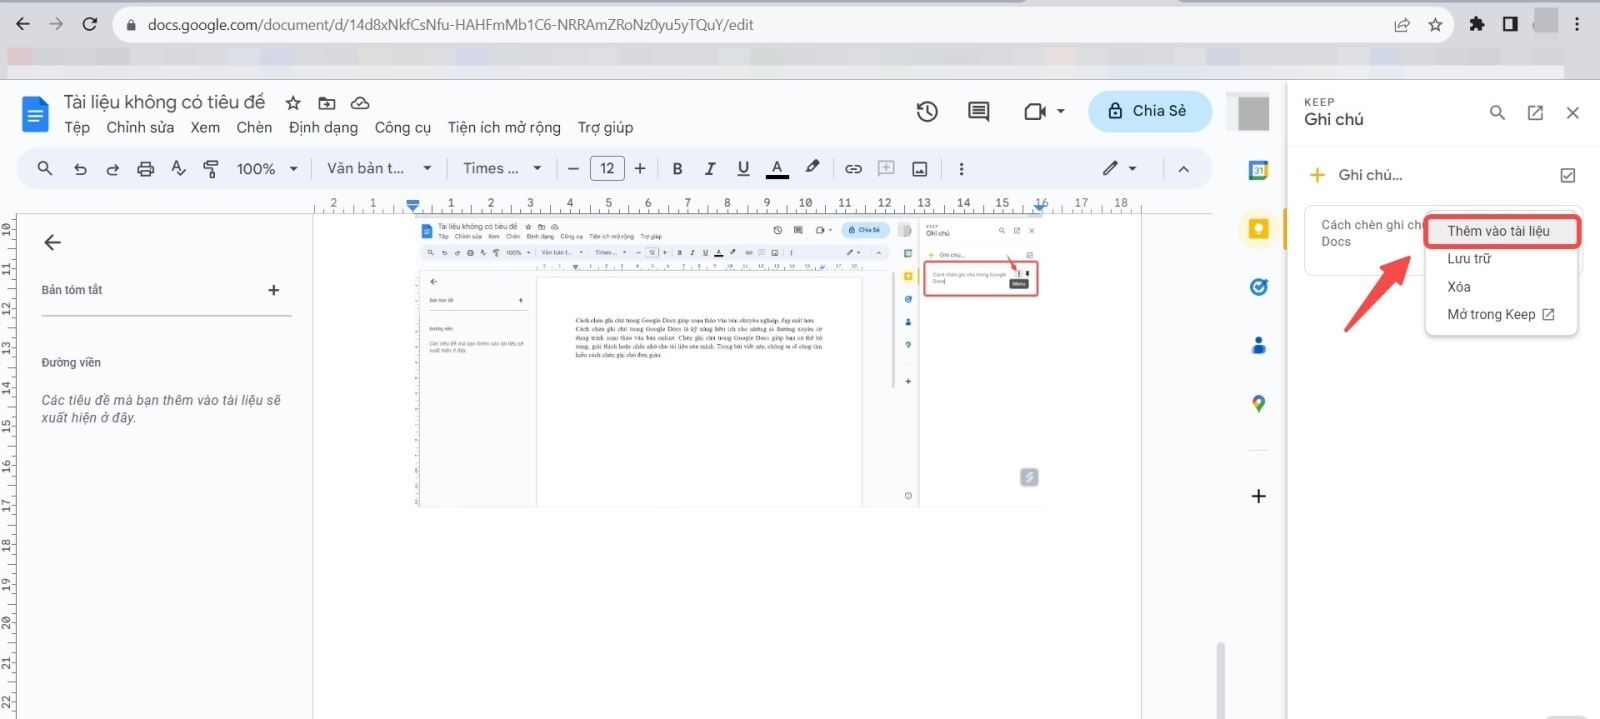
Task: Open the highlight color picker
Action: (x=812, y=169)
